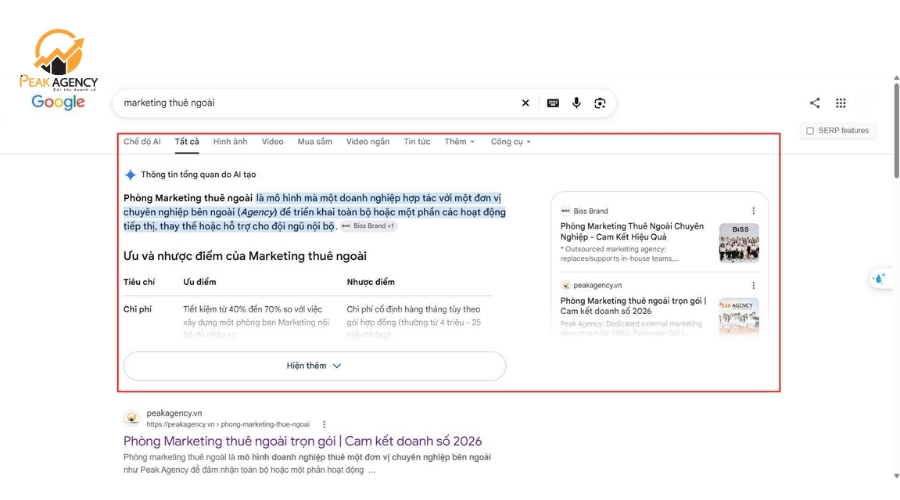Image resolution: width=900 pixels, height=500 pixels.
Task: Click Biss Brand team photo thumbnail
Action: tap(739, 243)
